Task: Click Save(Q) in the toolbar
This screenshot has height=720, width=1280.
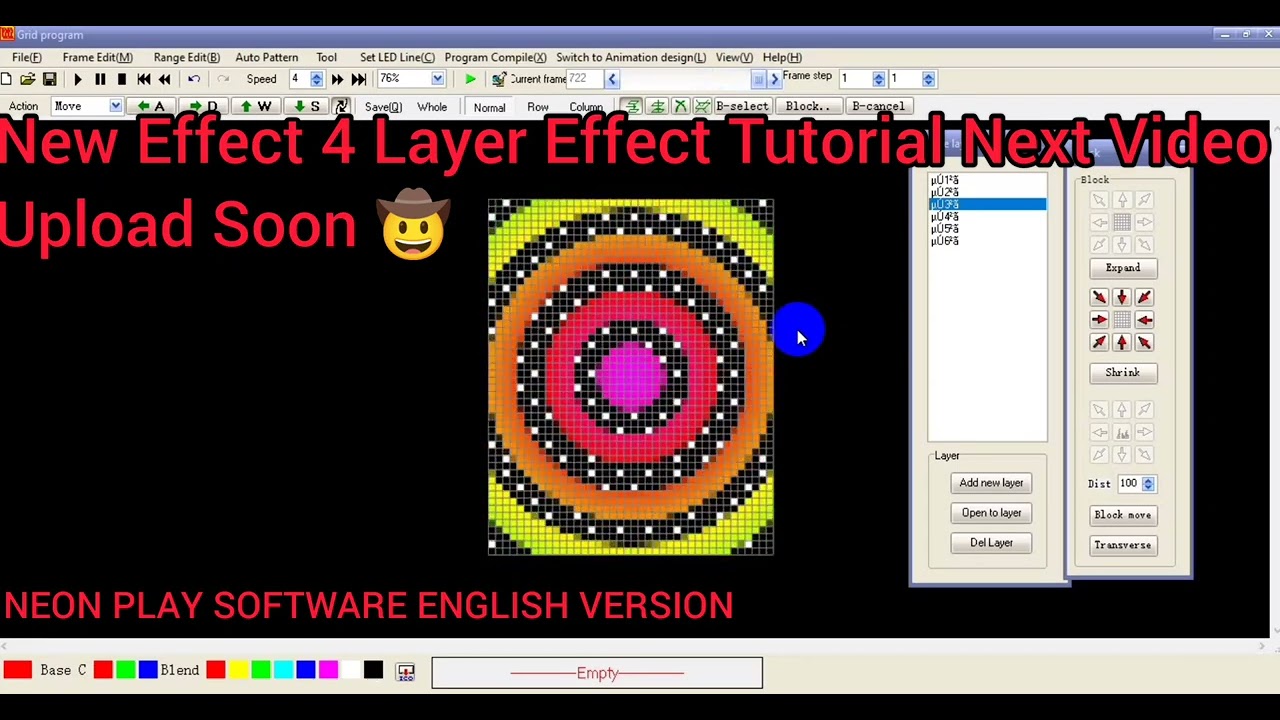Action: point(383,107)
